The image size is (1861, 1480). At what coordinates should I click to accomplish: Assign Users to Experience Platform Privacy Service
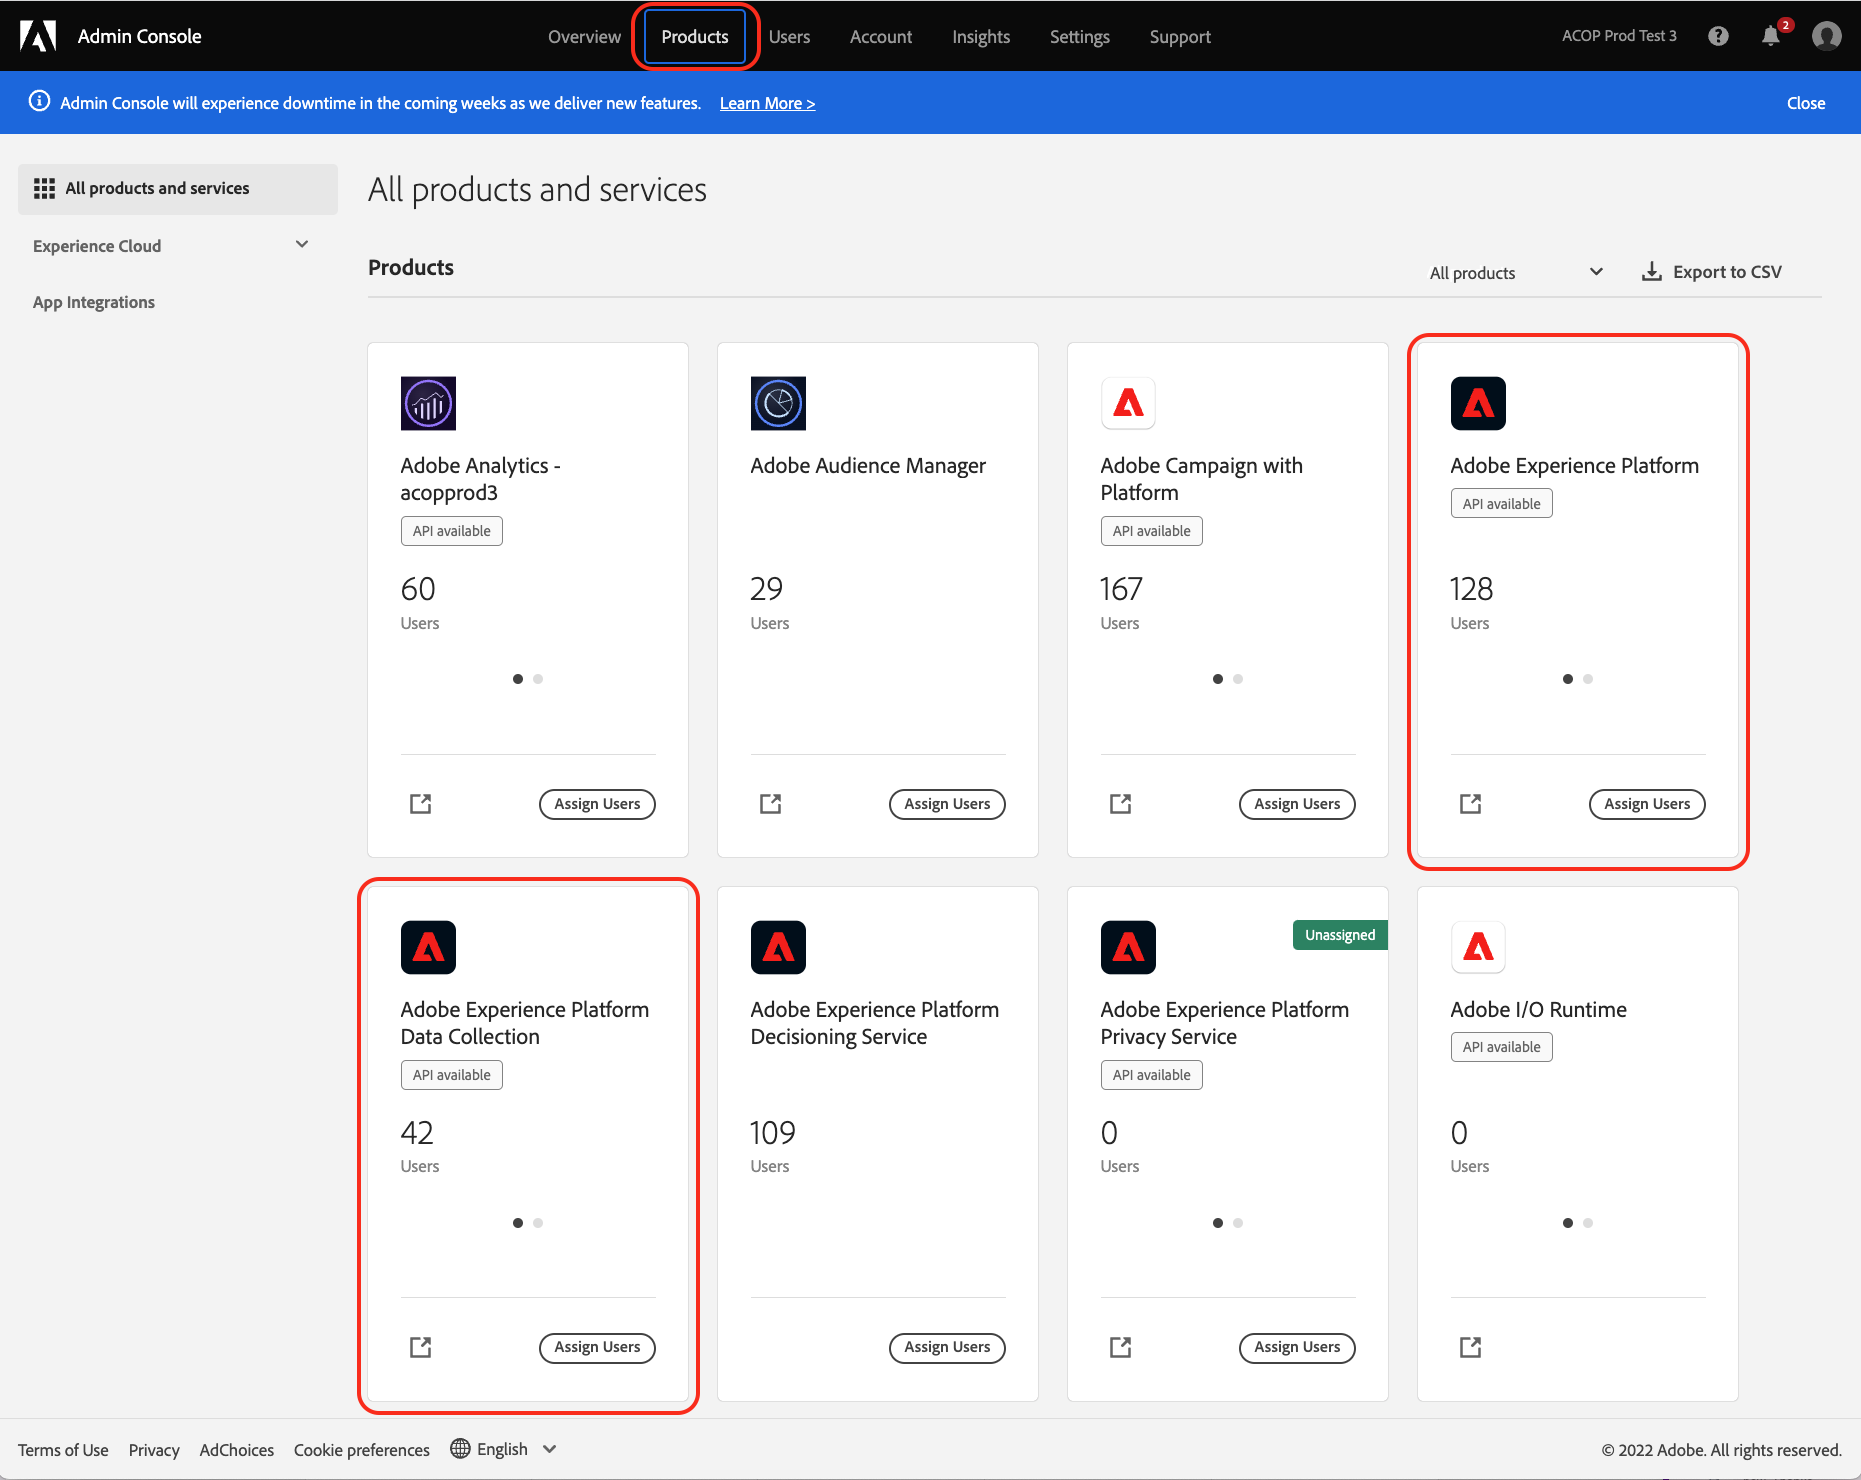[x=1297, y=1348]
